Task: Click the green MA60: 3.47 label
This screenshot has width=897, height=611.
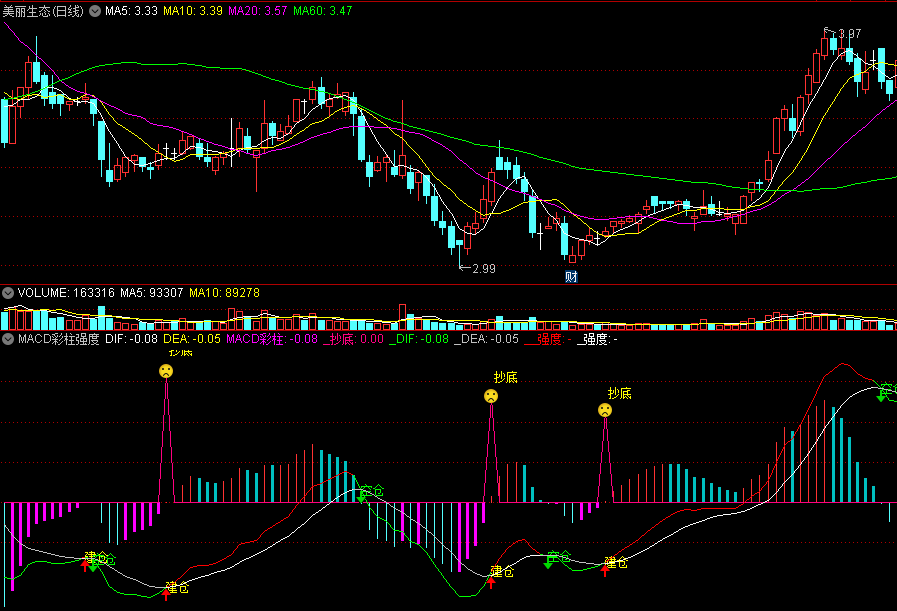Action: 323,11
